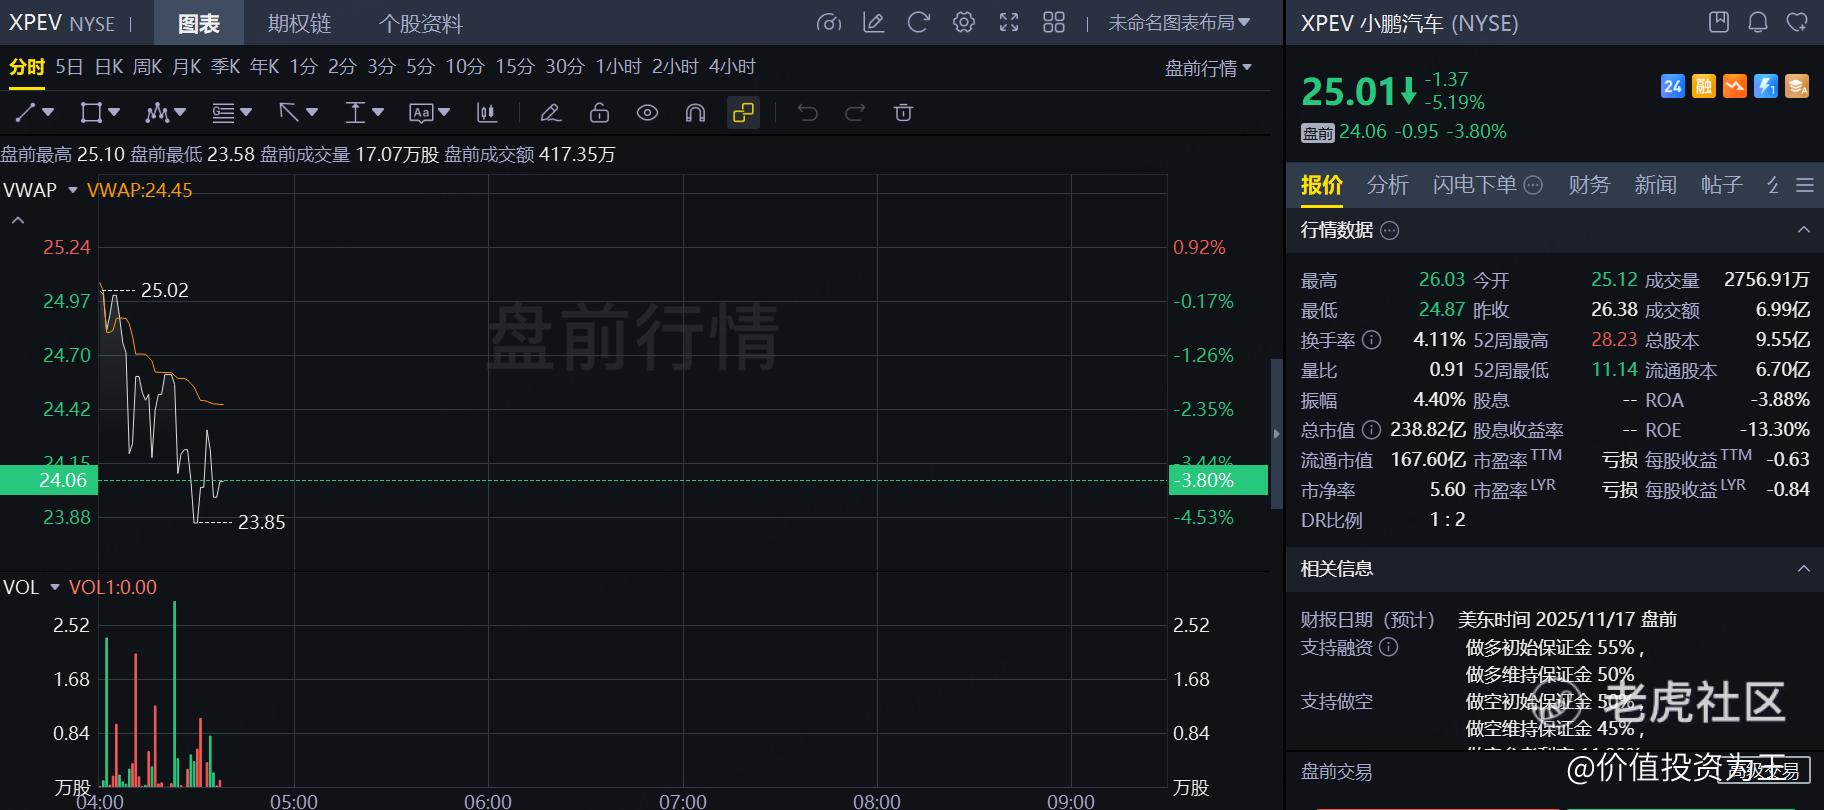Viewport: 1824px width, 810px height.
Task: Add XPEV to watchlist with heart icon
Action: 1797,22
